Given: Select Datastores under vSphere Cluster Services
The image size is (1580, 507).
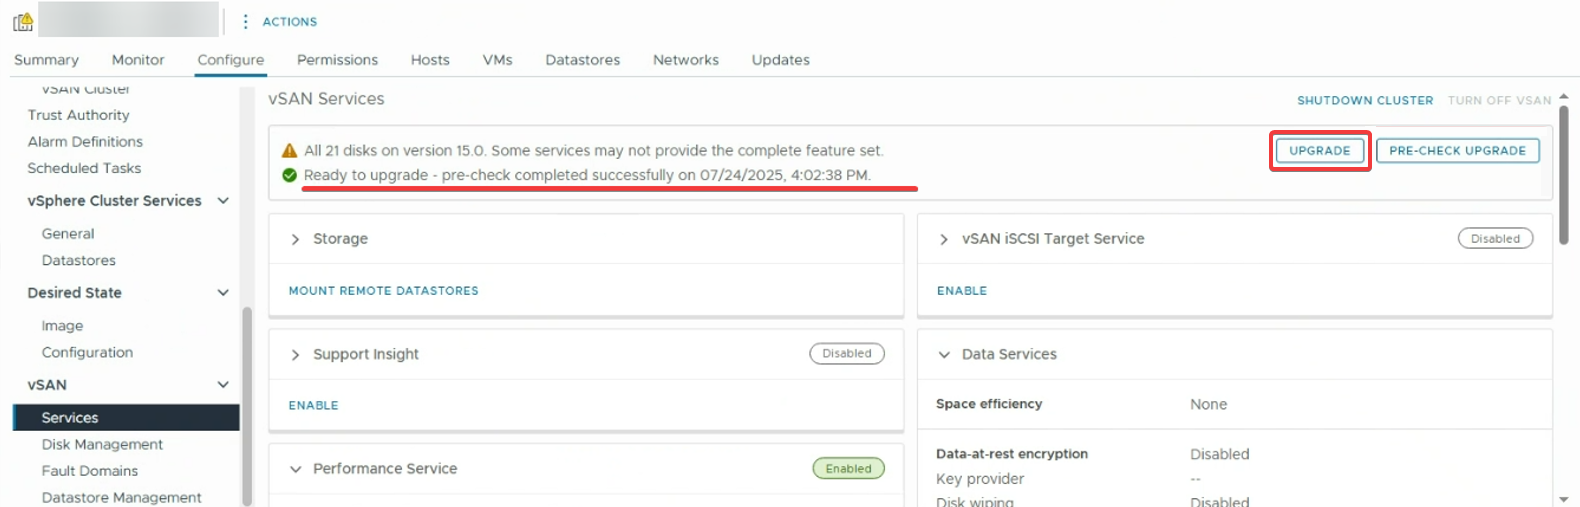Looking at the screenshot, I should 79,261.
